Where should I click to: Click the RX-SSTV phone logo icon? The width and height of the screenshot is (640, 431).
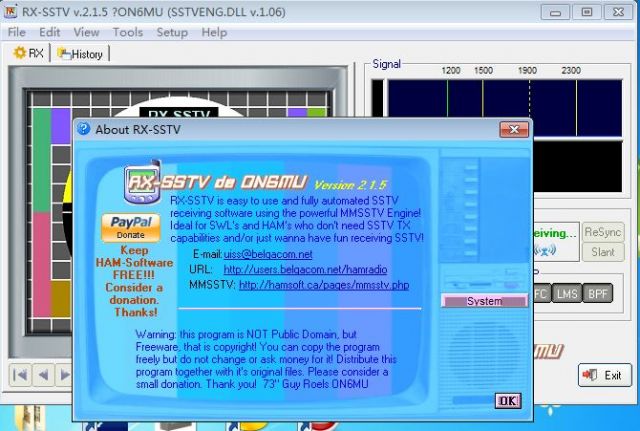(142, 182)
